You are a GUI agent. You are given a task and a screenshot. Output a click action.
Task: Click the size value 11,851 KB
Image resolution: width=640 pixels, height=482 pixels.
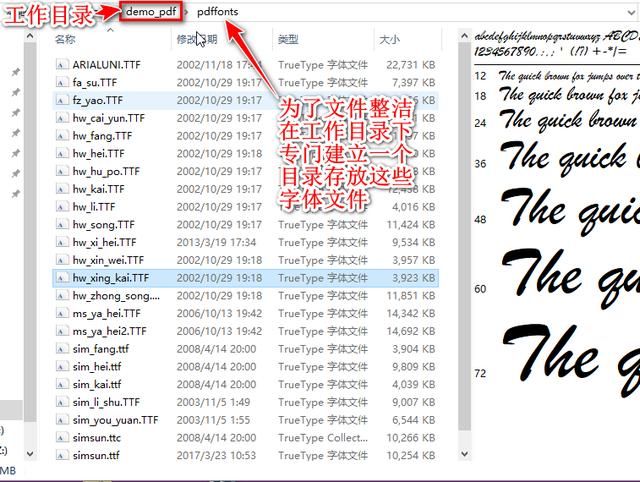pyautogui.click(x=411, y=295)
